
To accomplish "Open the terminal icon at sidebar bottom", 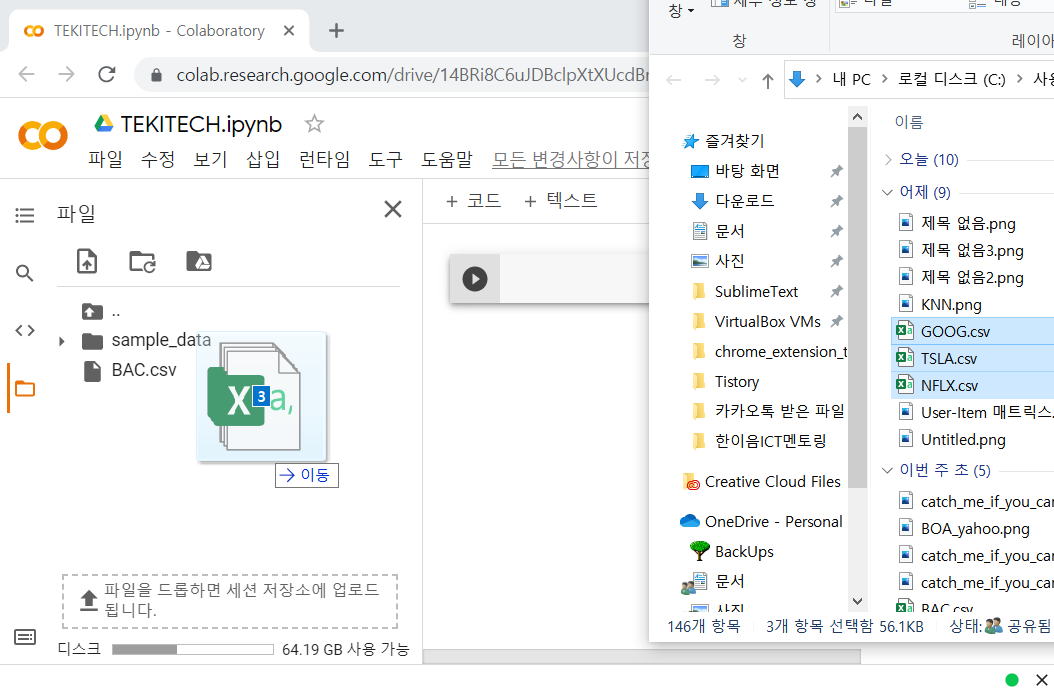I will [25, 637].
